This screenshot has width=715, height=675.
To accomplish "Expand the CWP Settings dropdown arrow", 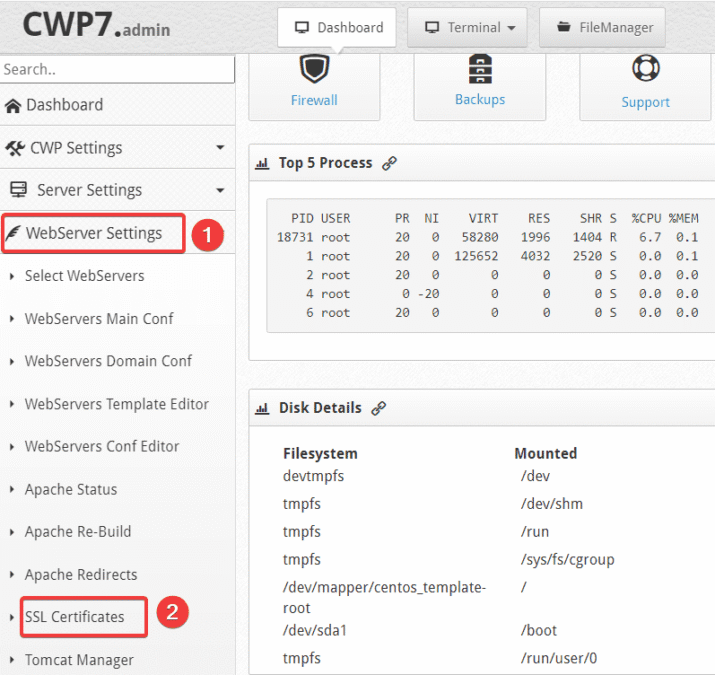I will coord(220,148).
